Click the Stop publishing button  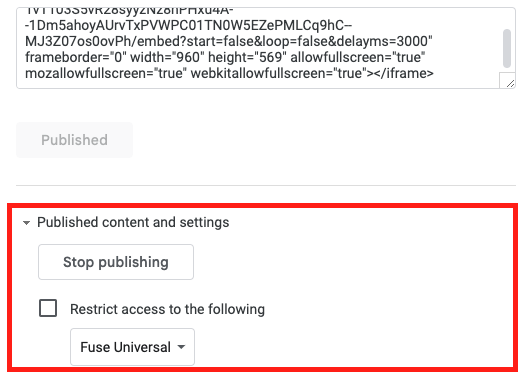tap(116, 262)
